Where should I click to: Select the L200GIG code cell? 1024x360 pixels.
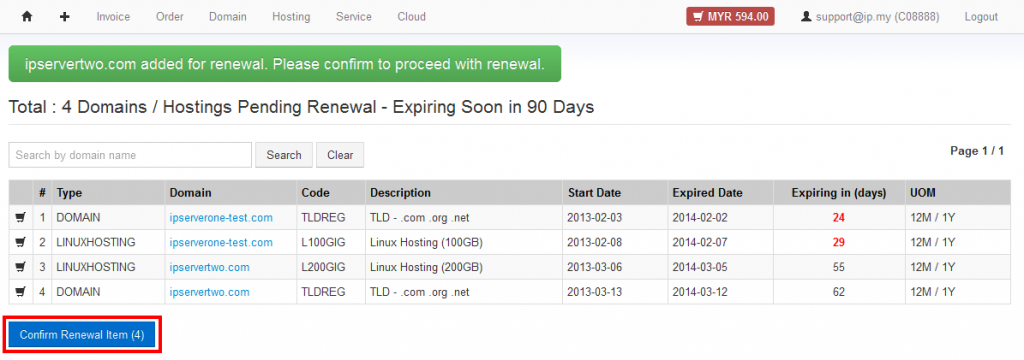click(x=330, y=267)
